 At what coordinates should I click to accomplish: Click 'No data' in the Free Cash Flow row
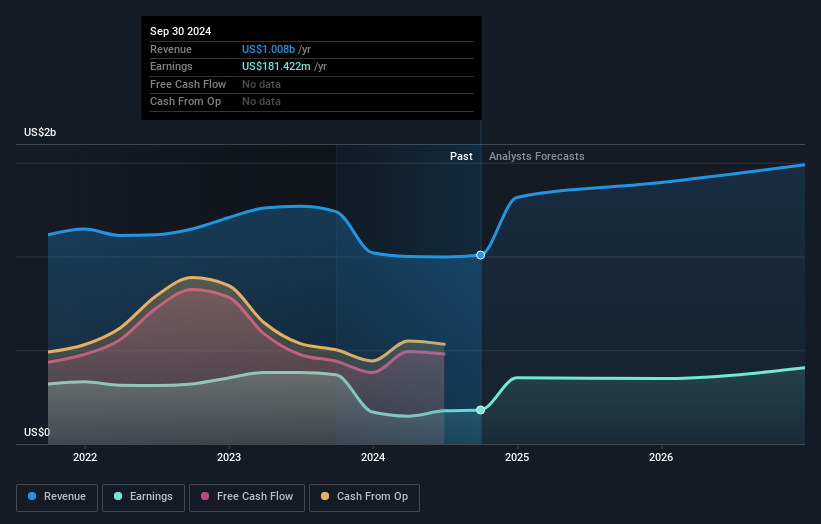tap(261, 84)
